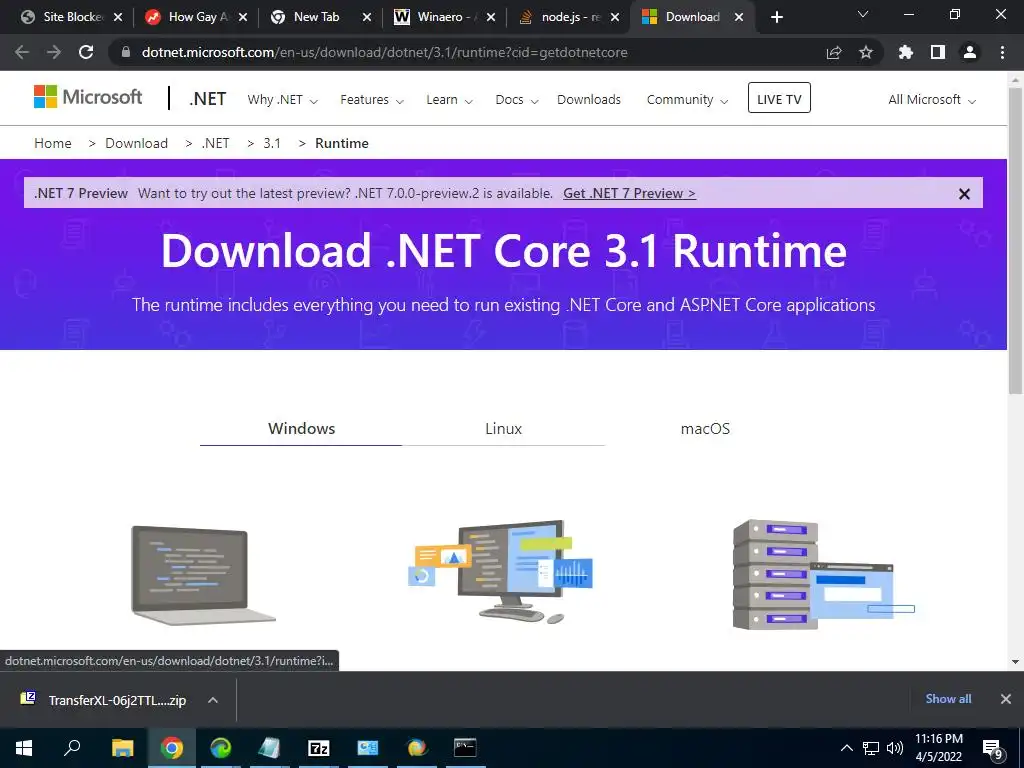Click the site lock padlock icon

[x=125, y=52]
